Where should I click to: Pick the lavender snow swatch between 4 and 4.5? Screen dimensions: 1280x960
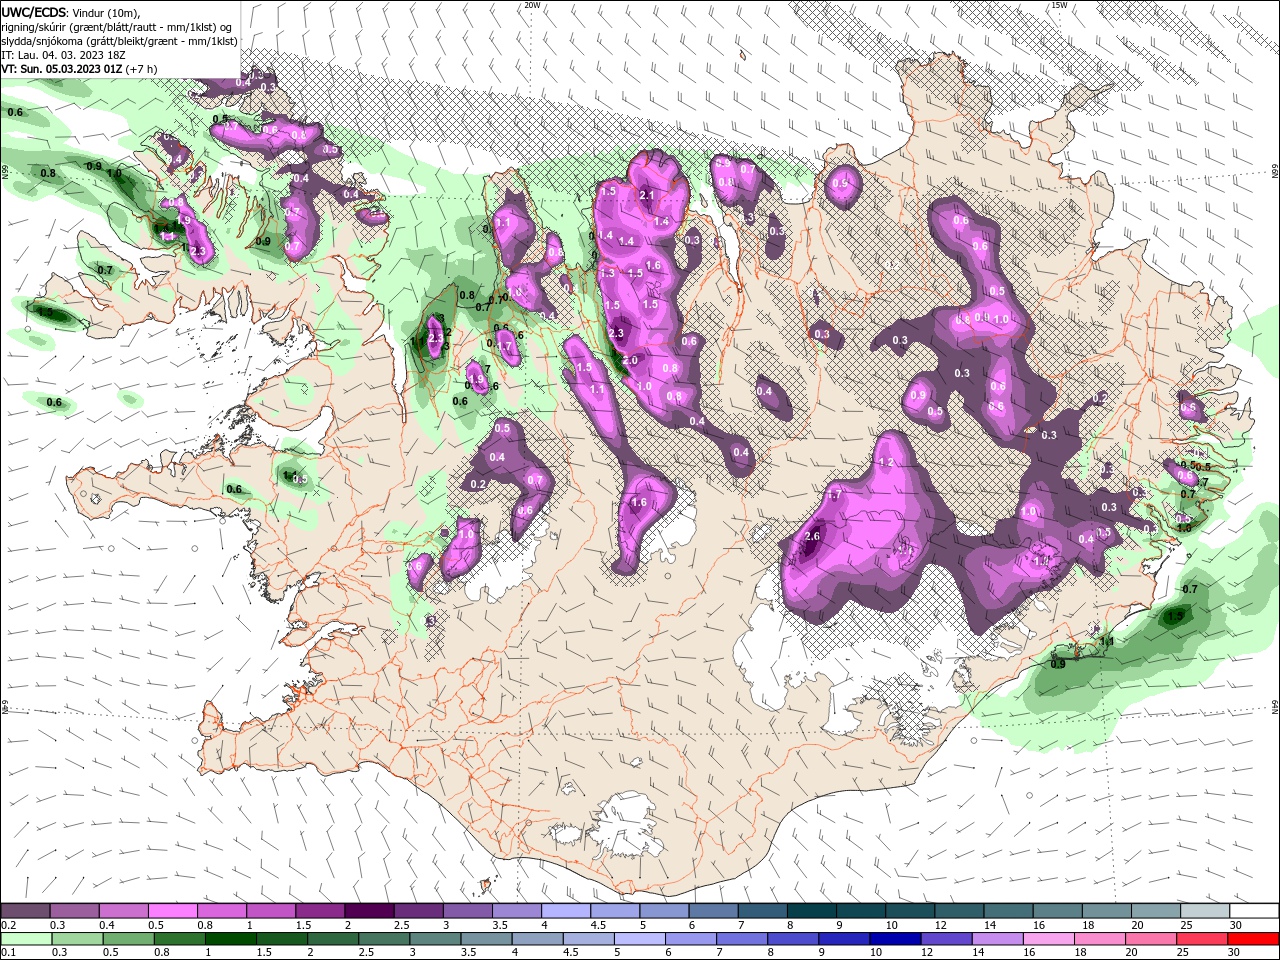(x=565, y=910)
